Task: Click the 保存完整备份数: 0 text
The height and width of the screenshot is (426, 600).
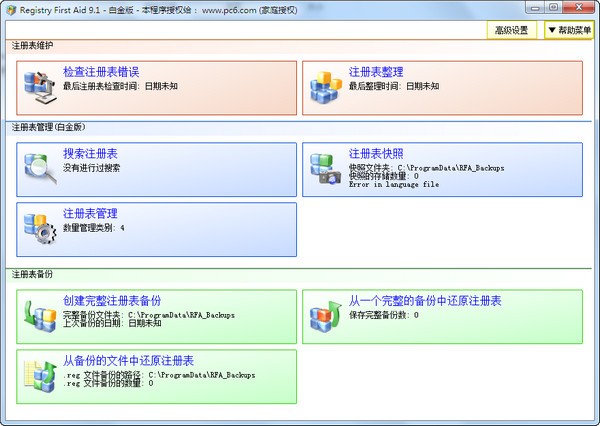Action: click(383, 315)
